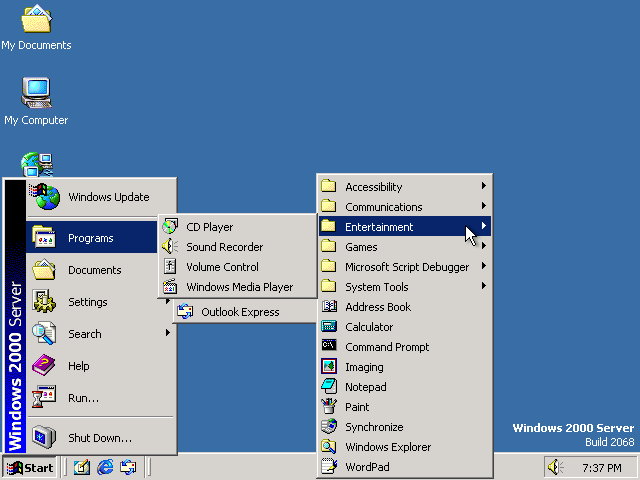640x480 pixels.
Task: Select the network places desktop icon
Action: (x=37, y=164)
